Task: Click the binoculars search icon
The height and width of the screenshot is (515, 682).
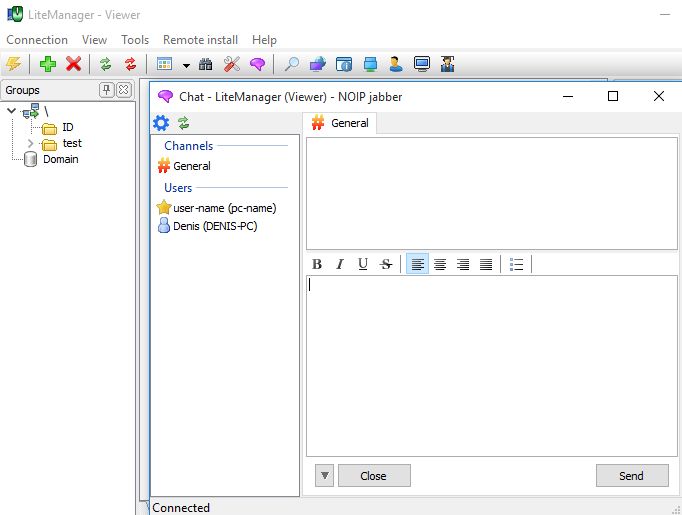Action: tap(206, 64)
